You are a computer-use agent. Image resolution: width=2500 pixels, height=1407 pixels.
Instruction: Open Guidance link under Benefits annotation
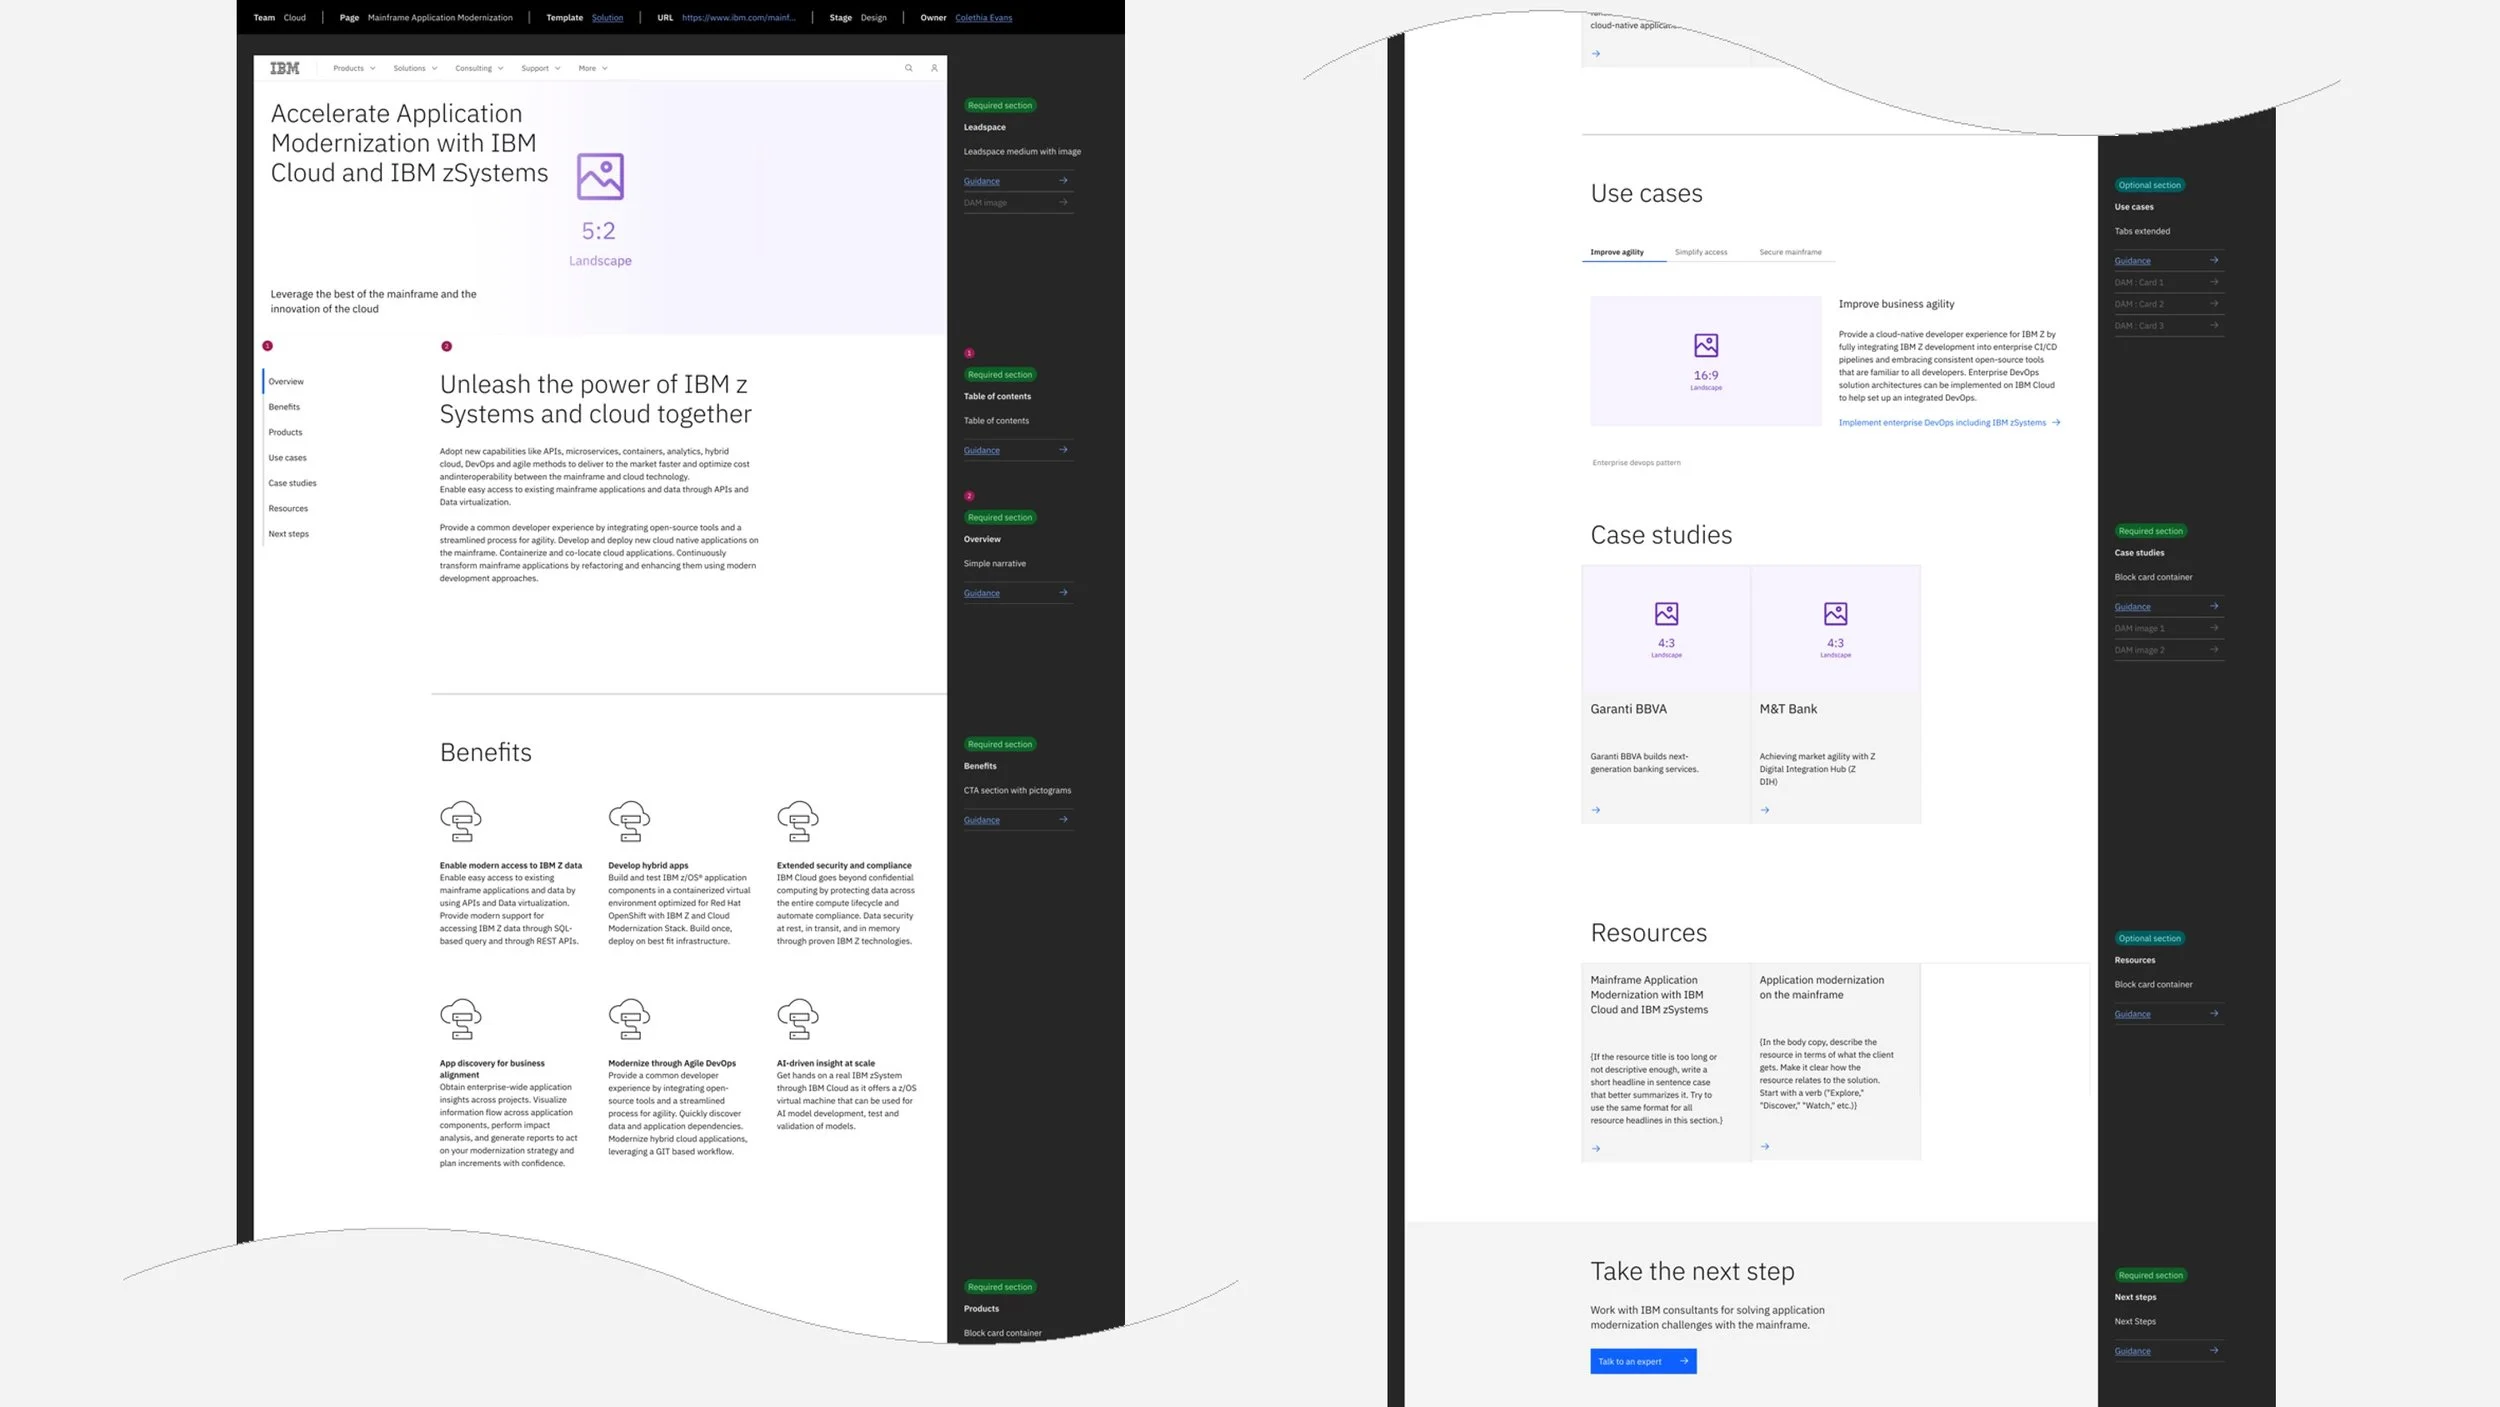pyautogui.click(x=1017, y=820)
